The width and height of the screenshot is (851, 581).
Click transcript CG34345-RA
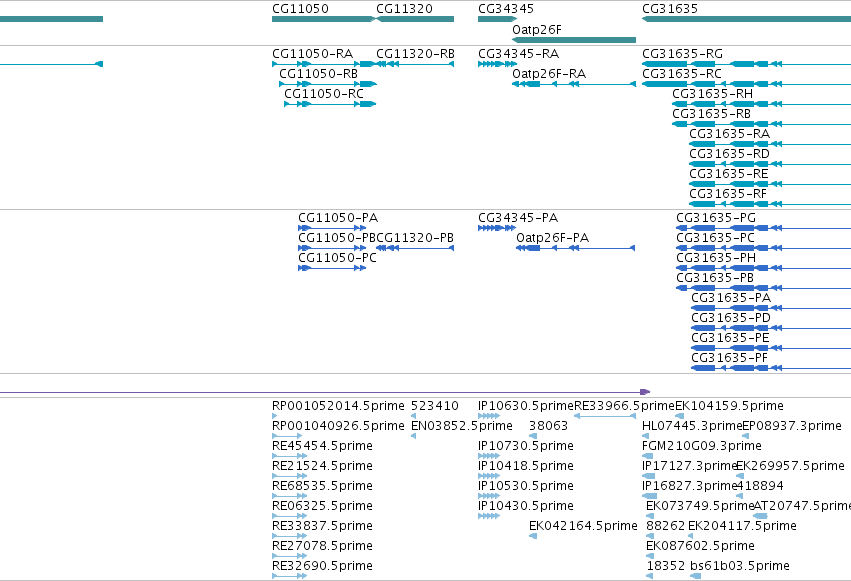(x=518, y=54)
